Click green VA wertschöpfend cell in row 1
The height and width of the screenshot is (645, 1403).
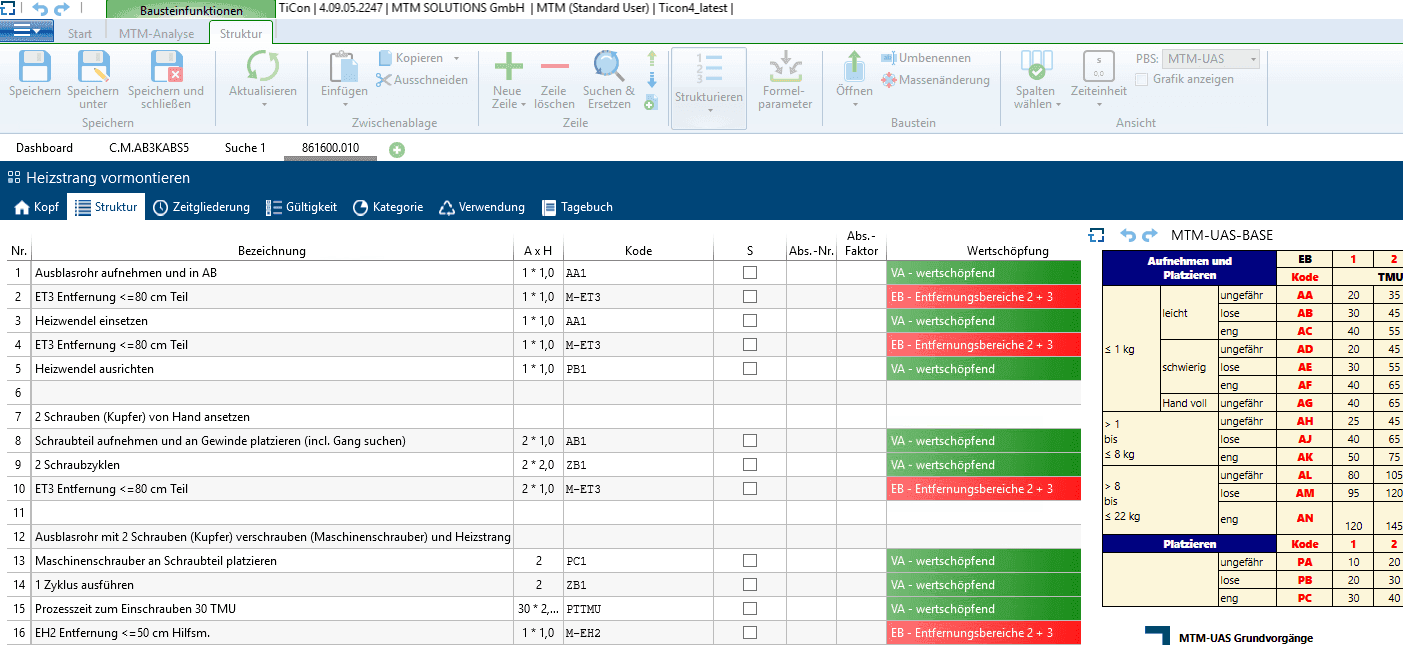(983, 273)
